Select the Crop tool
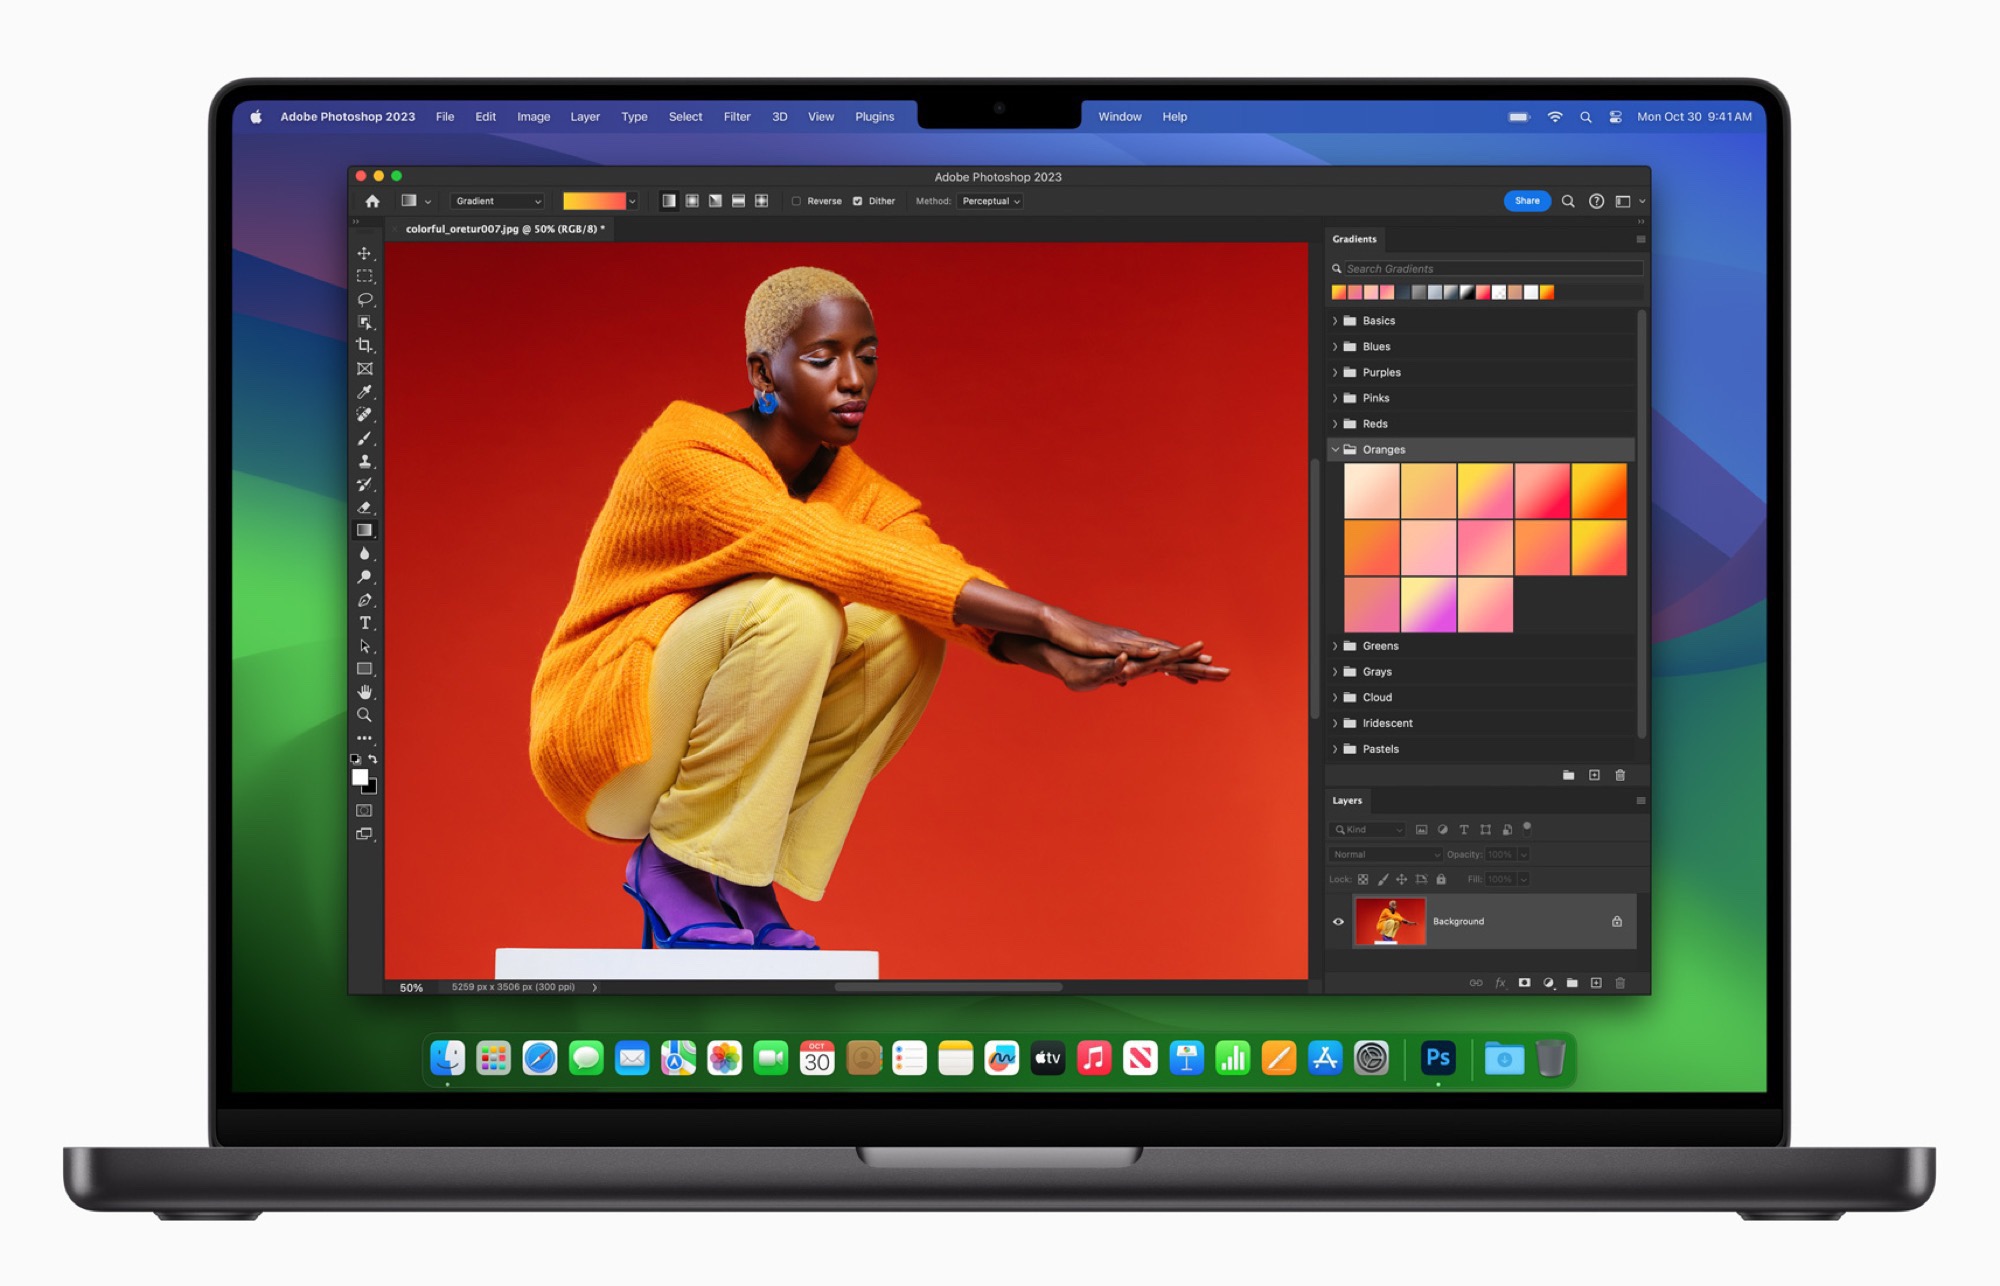Image resolution: width=2000 pixels, height=1286 pixels. coord(364,345)
